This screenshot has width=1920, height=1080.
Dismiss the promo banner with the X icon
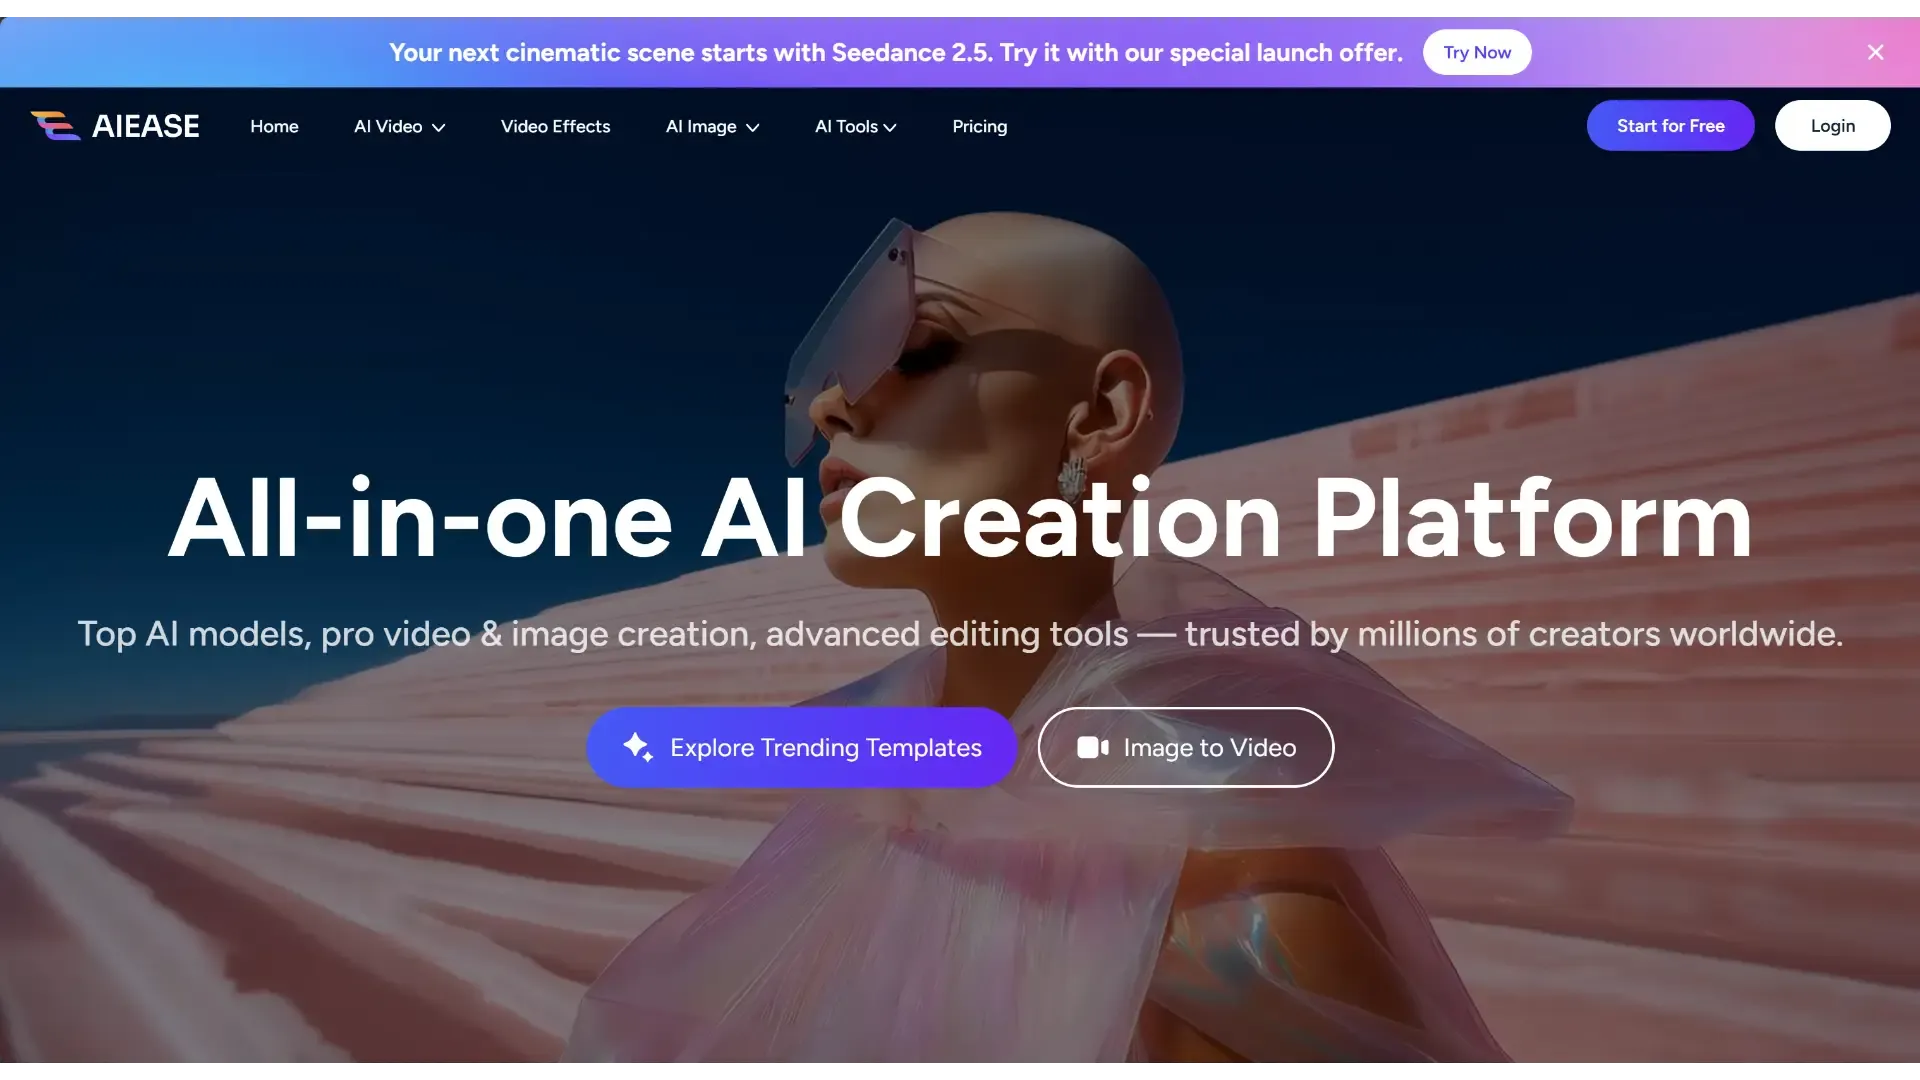point(1875,52)
